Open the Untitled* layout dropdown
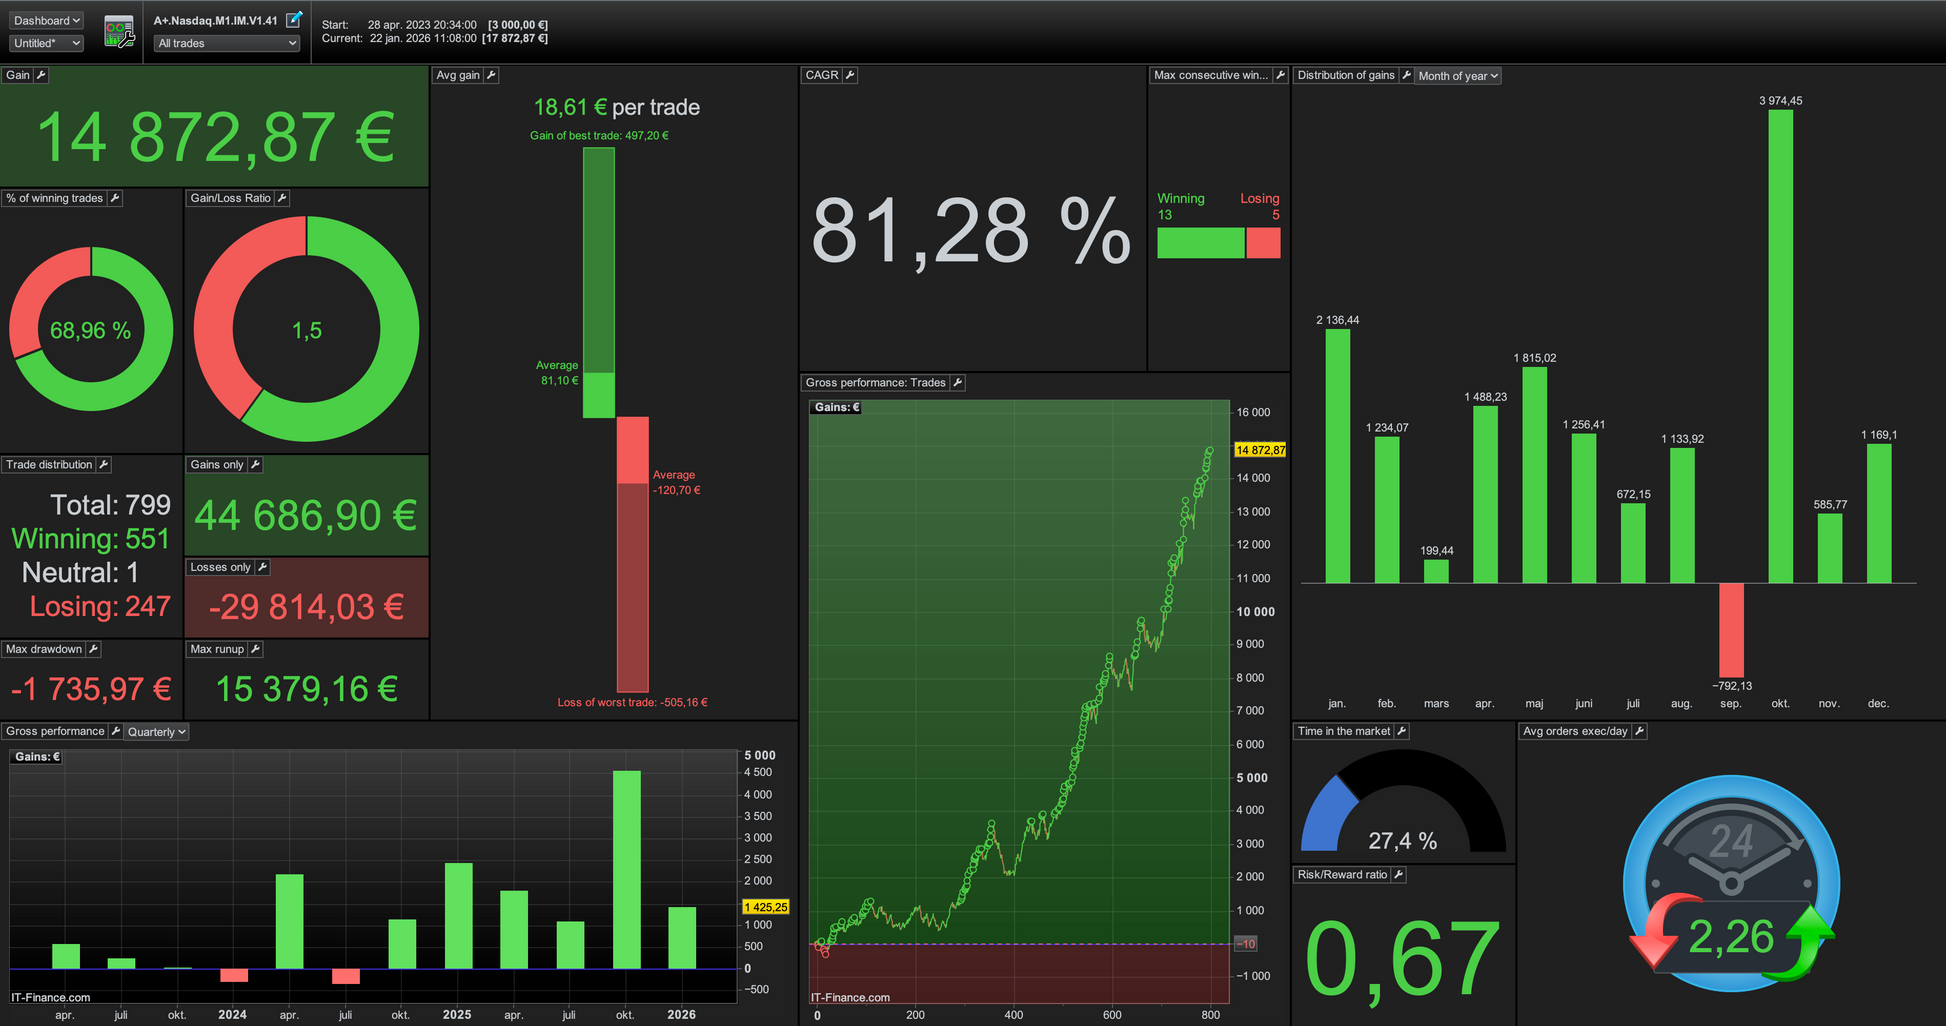1946x1026 pixels. [46, 43]
